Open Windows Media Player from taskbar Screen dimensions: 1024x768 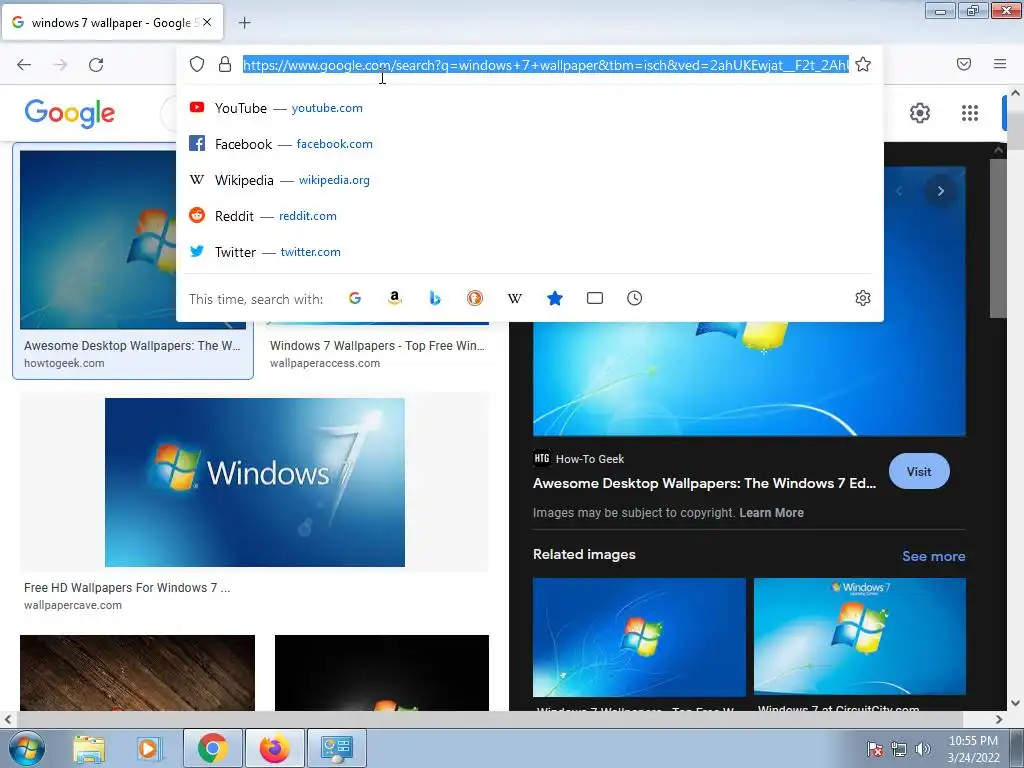(149, 748)
